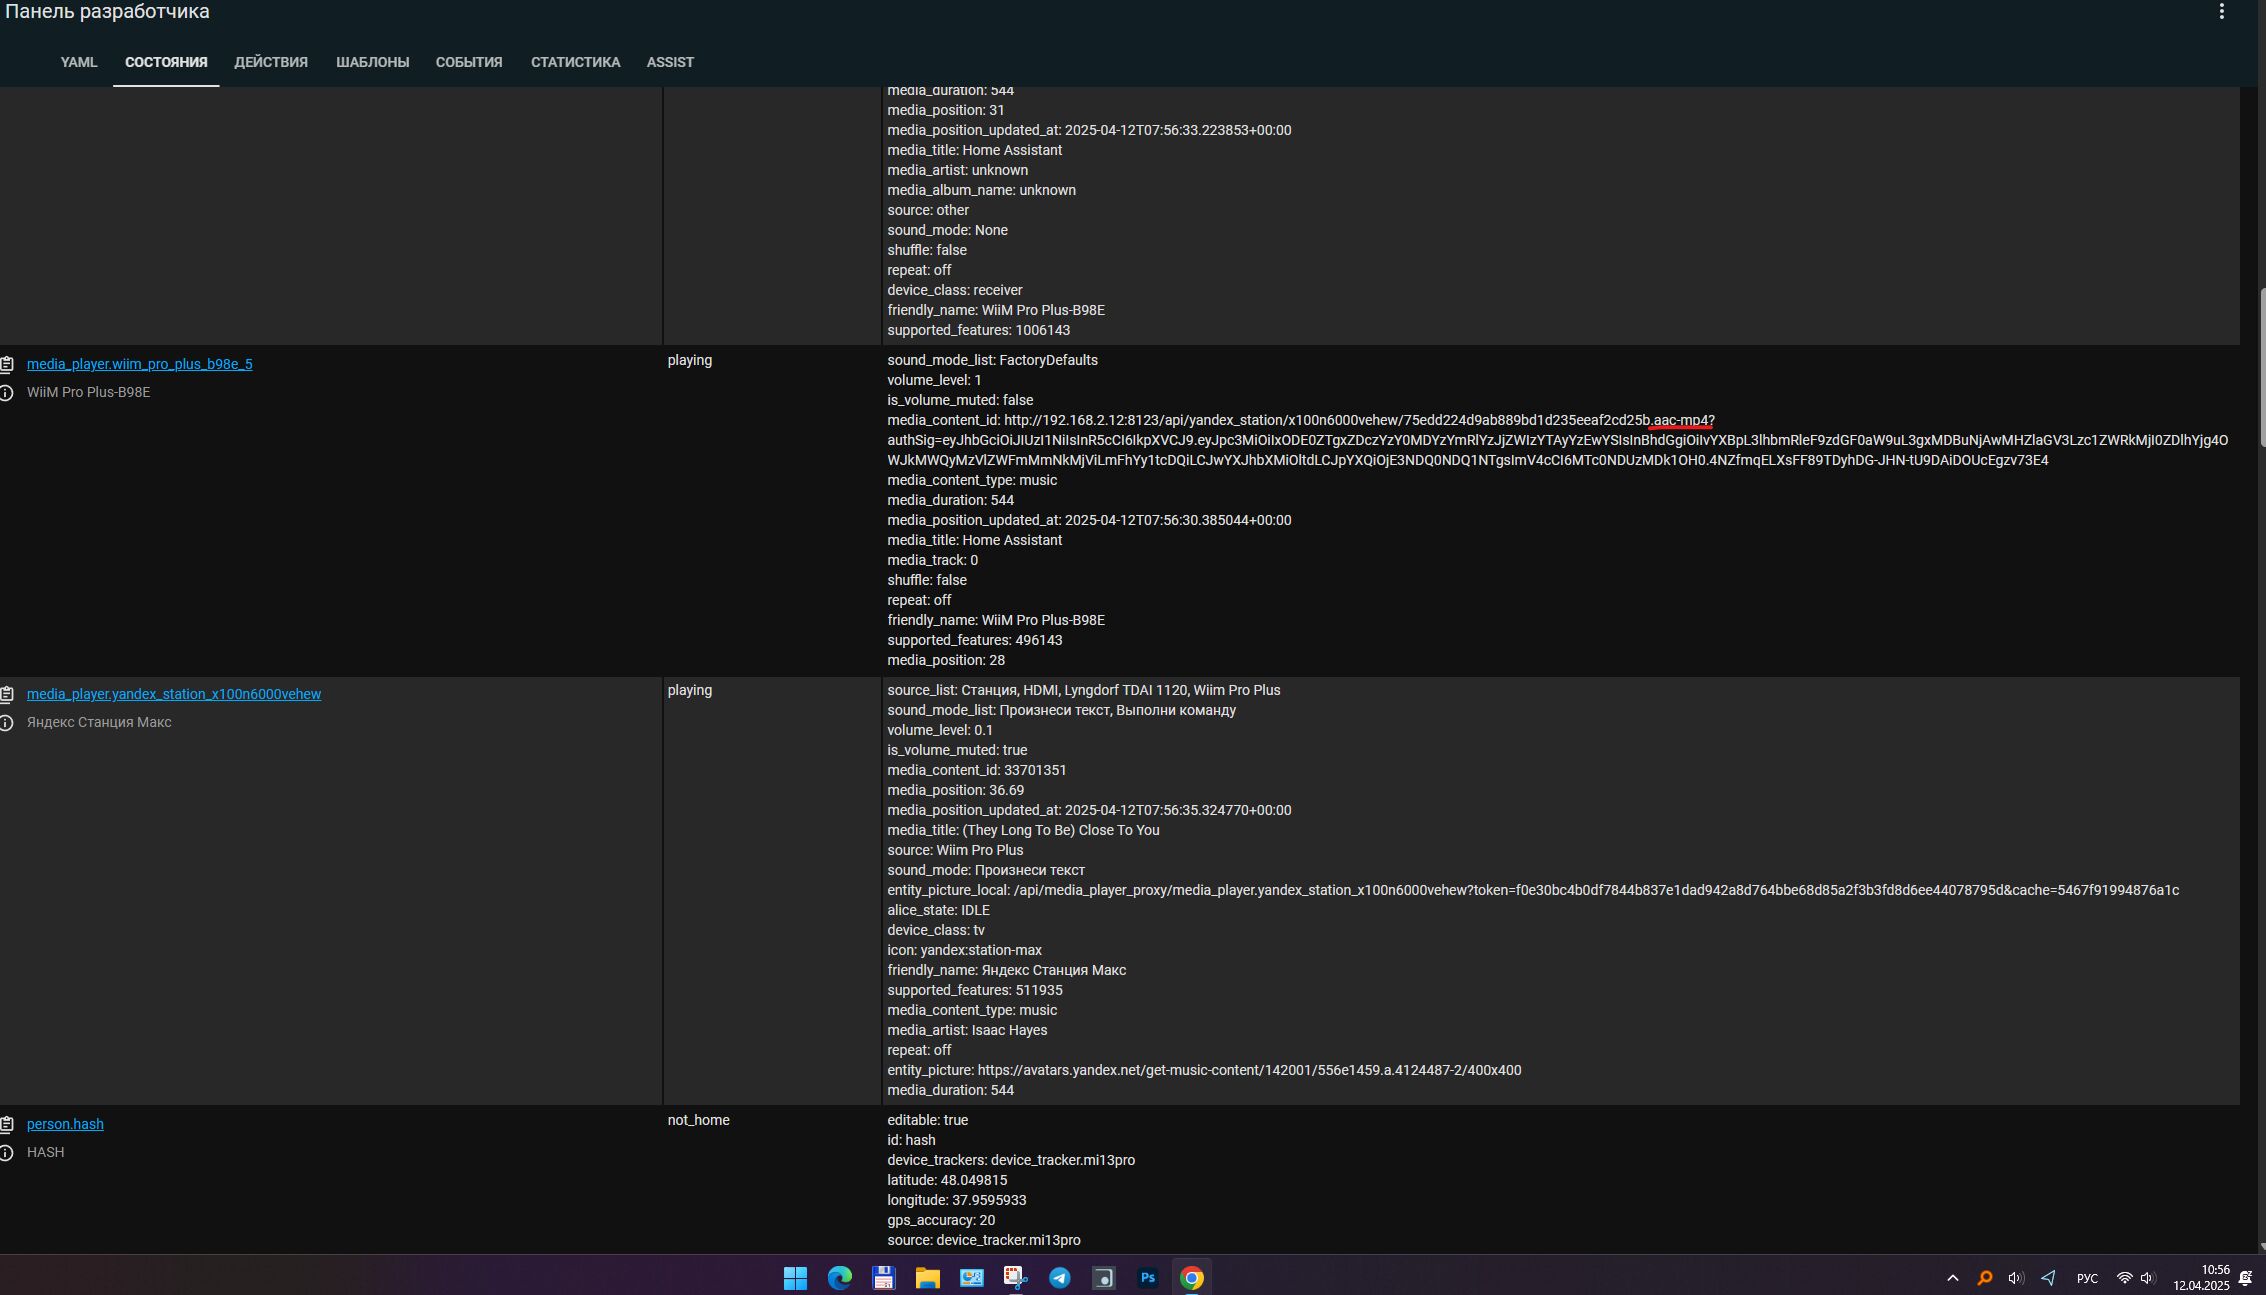2266x1295 pixels.
Task: Expand the hidden system tray icons
Action: click(1952, 1278)
